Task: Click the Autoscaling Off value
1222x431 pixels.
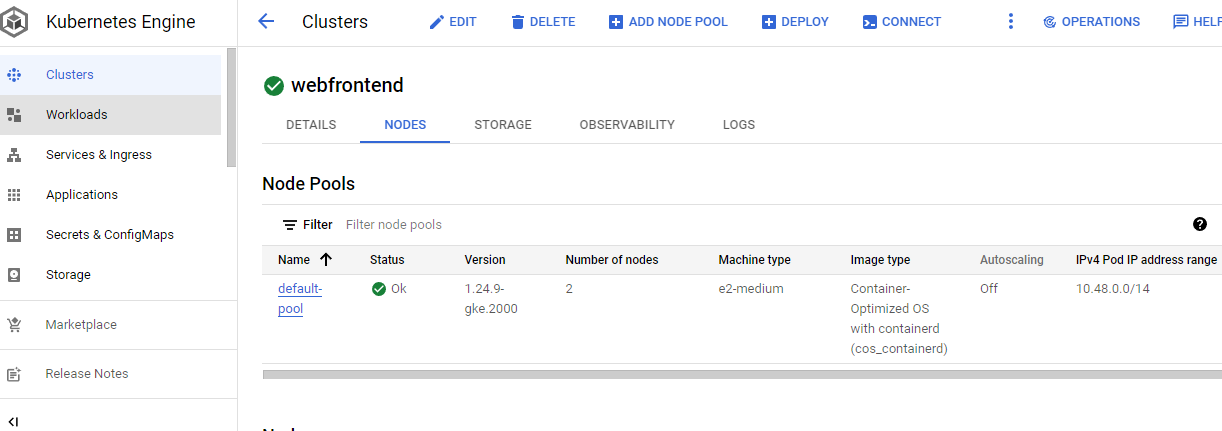Action: click(x=989, y=289)
